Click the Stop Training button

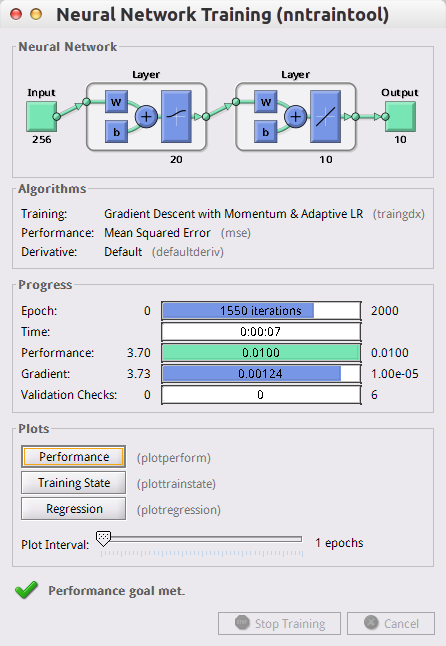click(279, 623)
